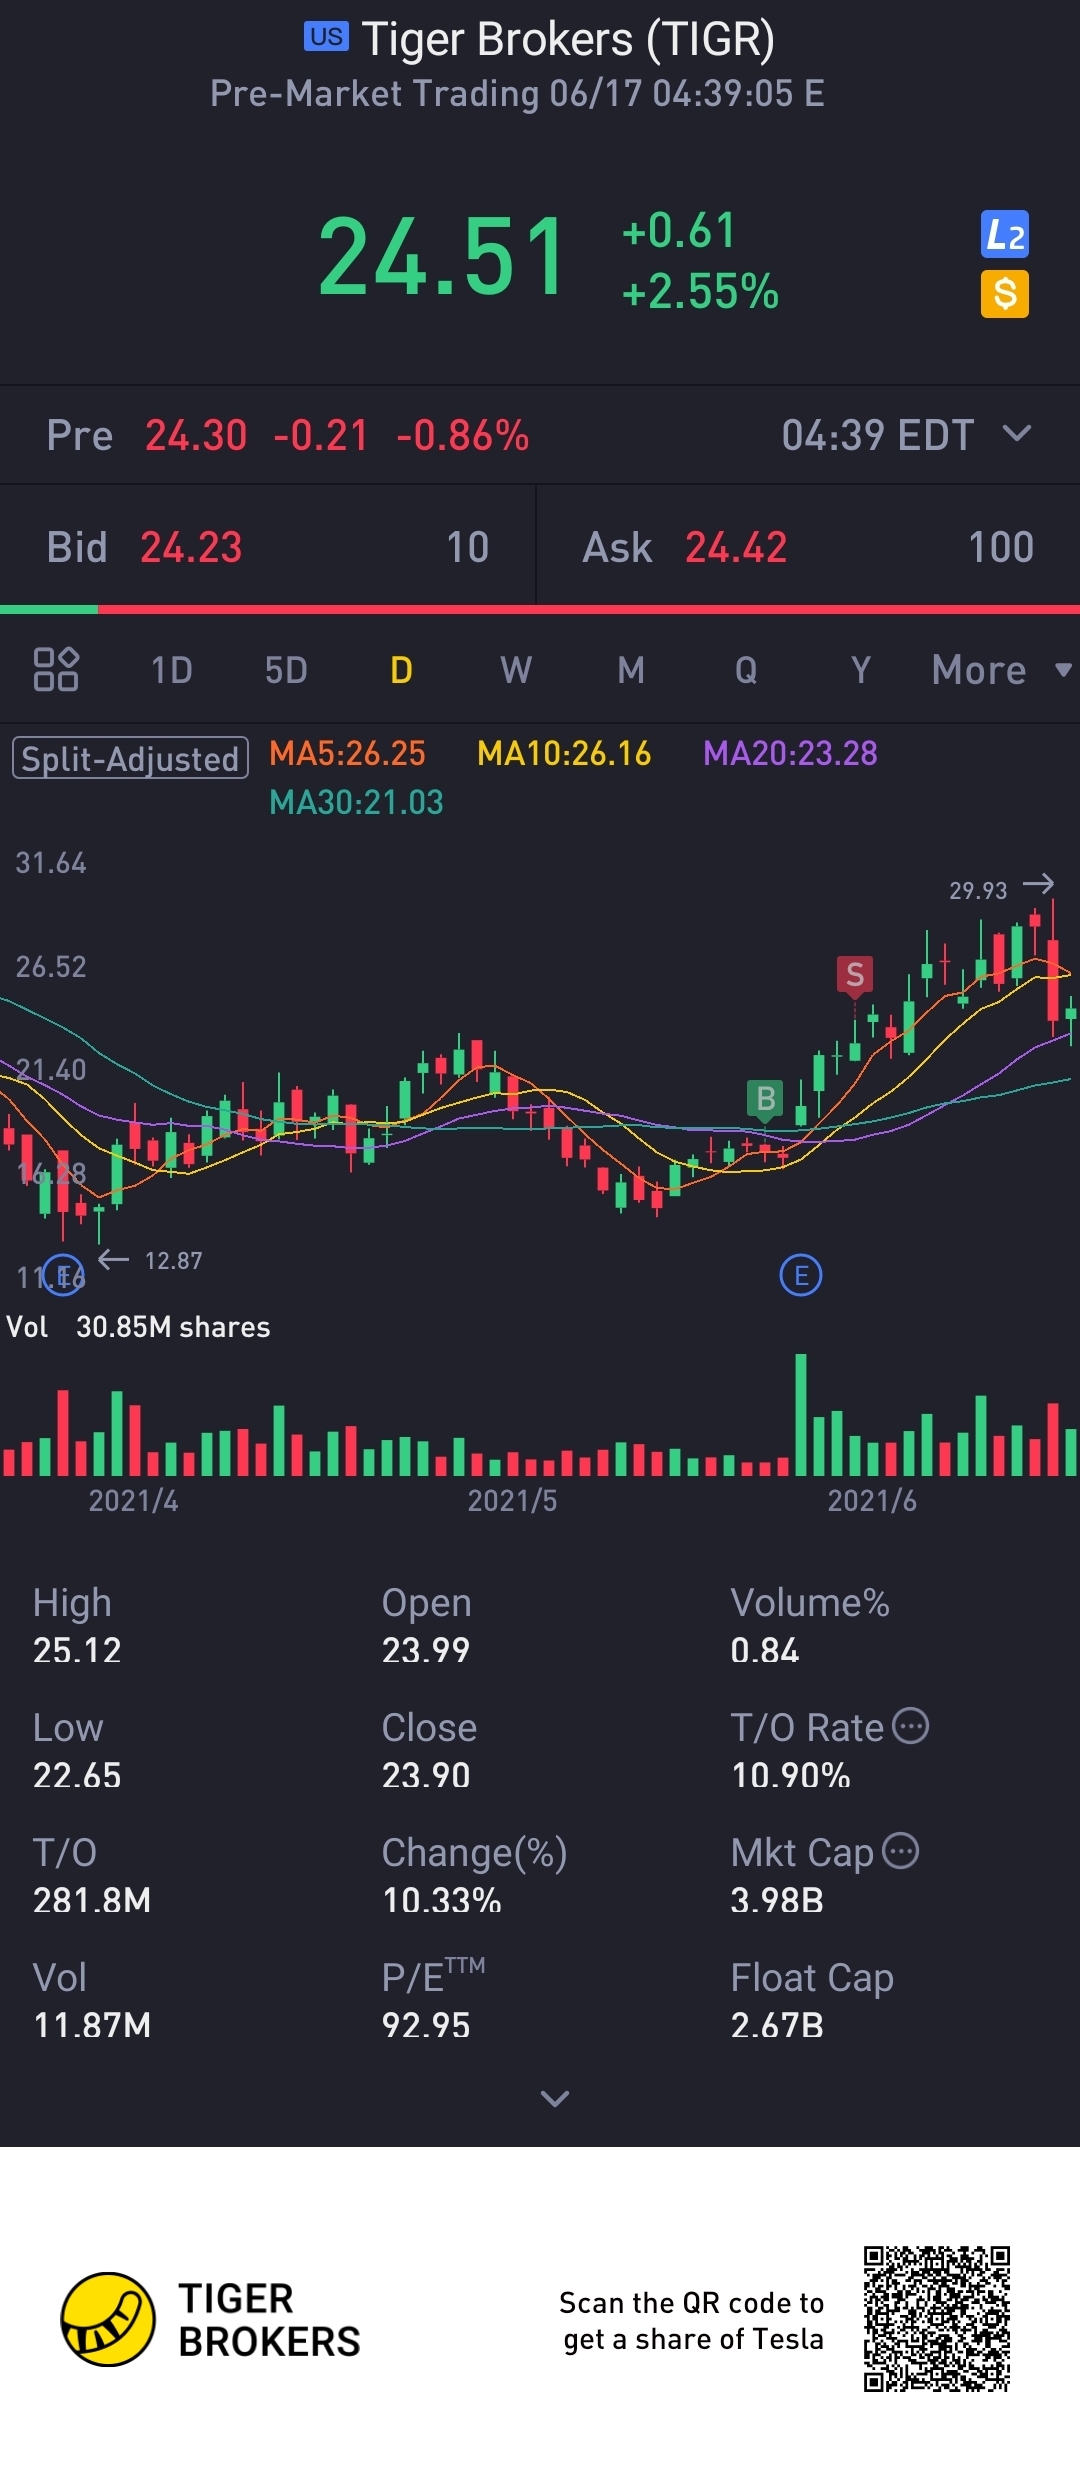Tap the +2.55% change percentage
The image size is (1080, 2492).
click(700, 292)
